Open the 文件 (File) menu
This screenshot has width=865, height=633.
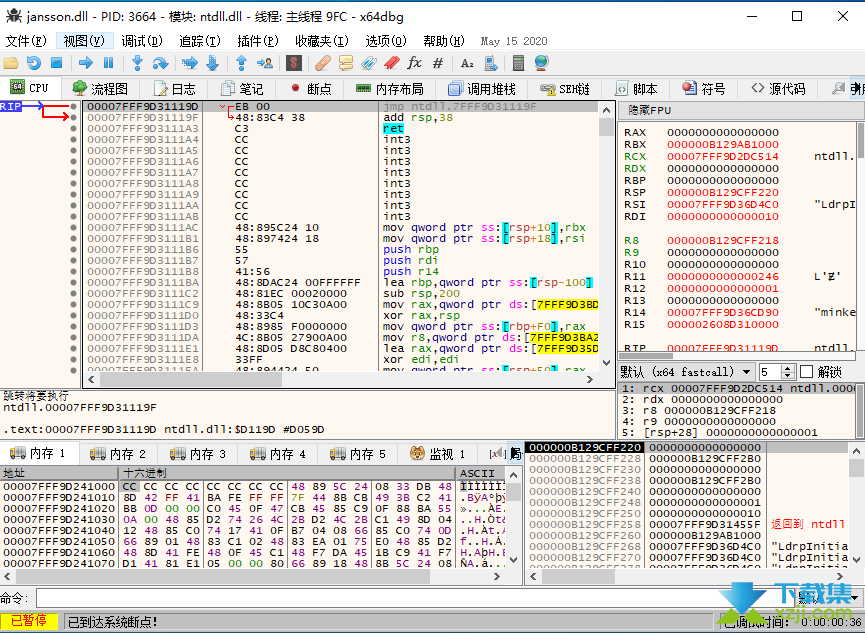click(26, 41)
